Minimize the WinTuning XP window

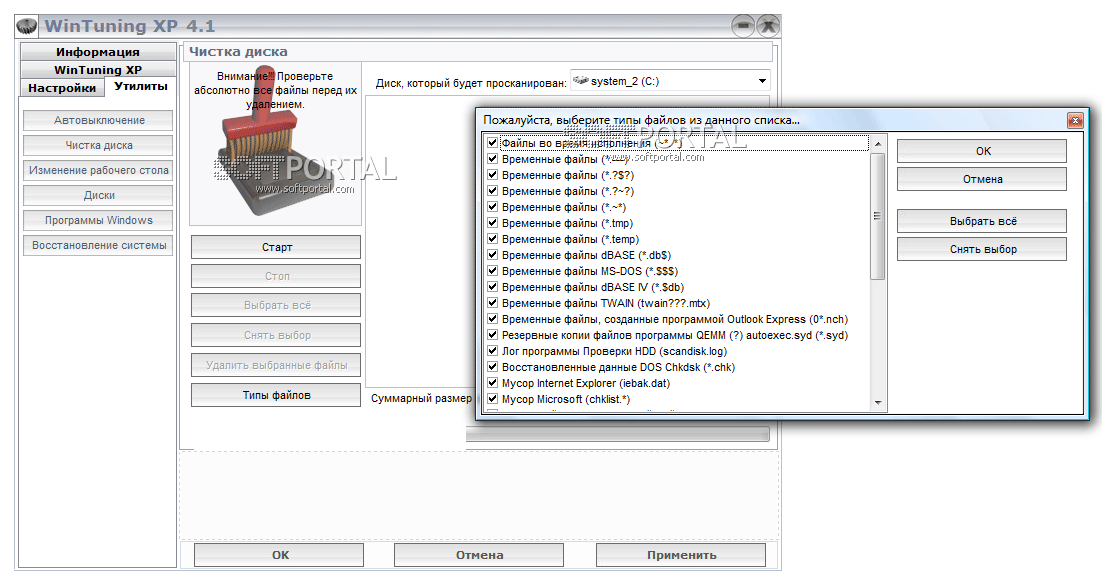(x=743, y=26)
